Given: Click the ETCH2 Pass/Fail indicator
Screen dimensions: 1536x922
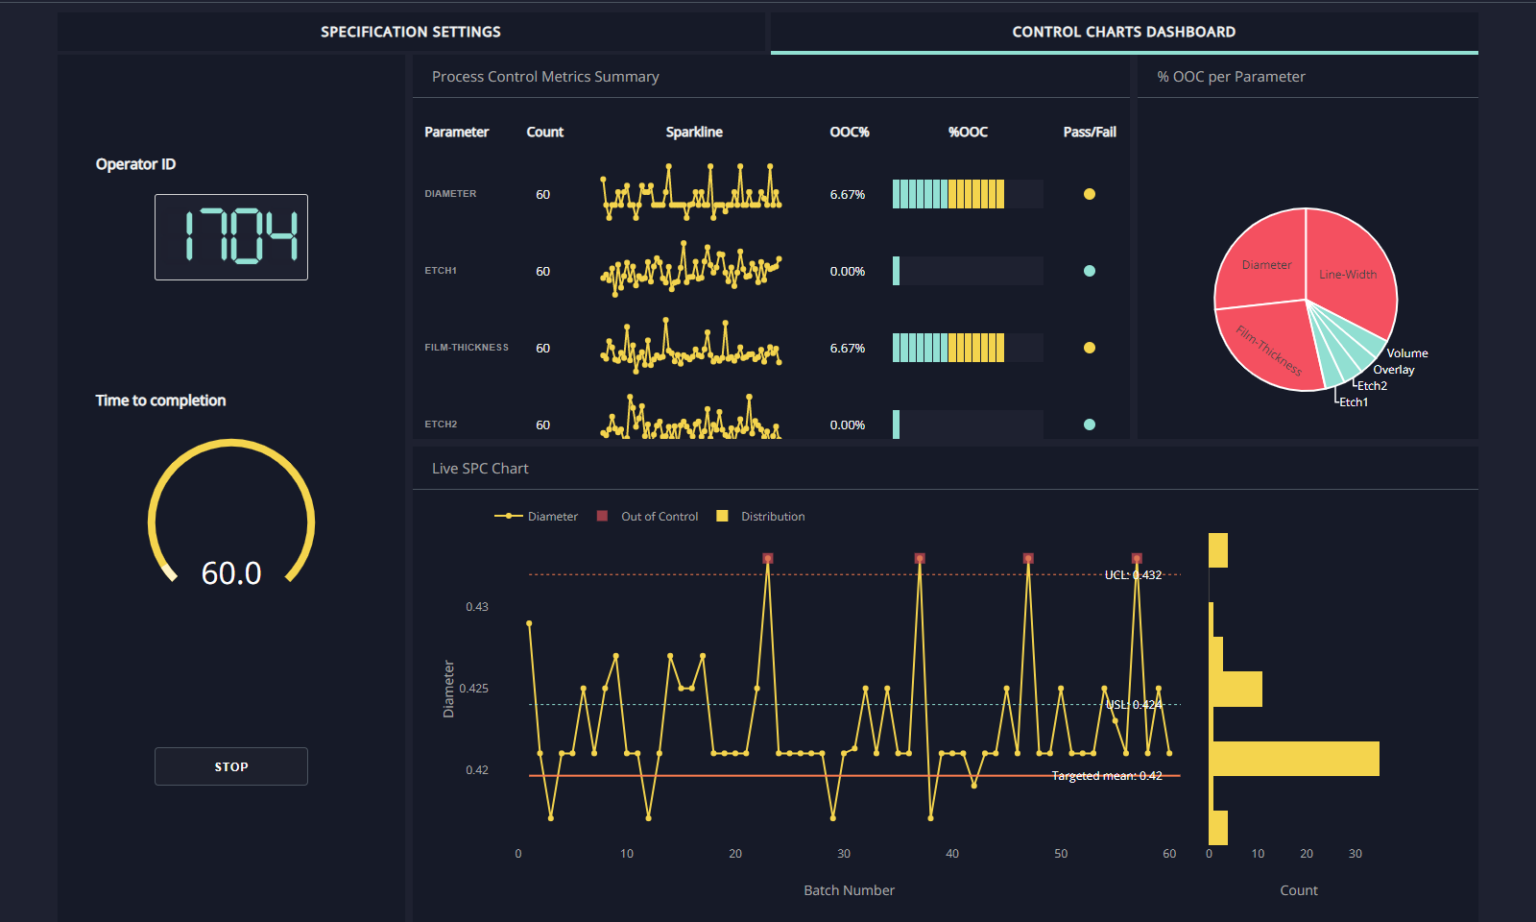Looking at the screenshot, I should click(x=1089, y=424).
